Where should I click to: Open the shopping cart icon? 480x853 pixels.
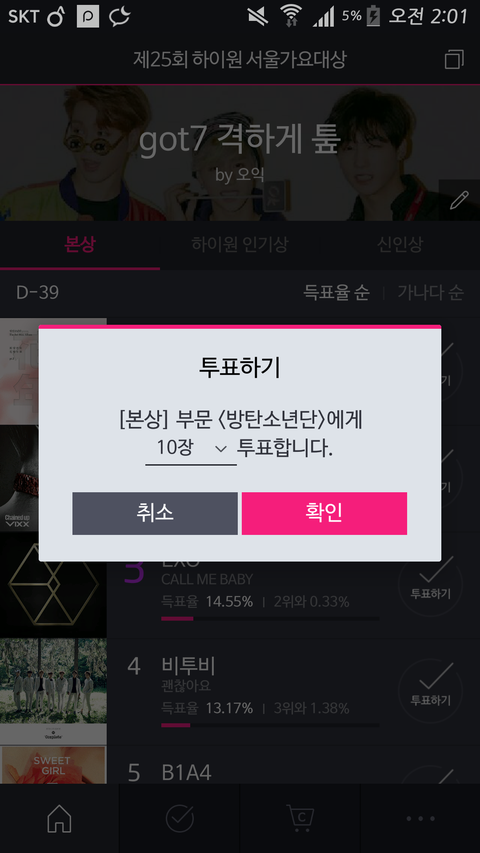coord(300,817)
